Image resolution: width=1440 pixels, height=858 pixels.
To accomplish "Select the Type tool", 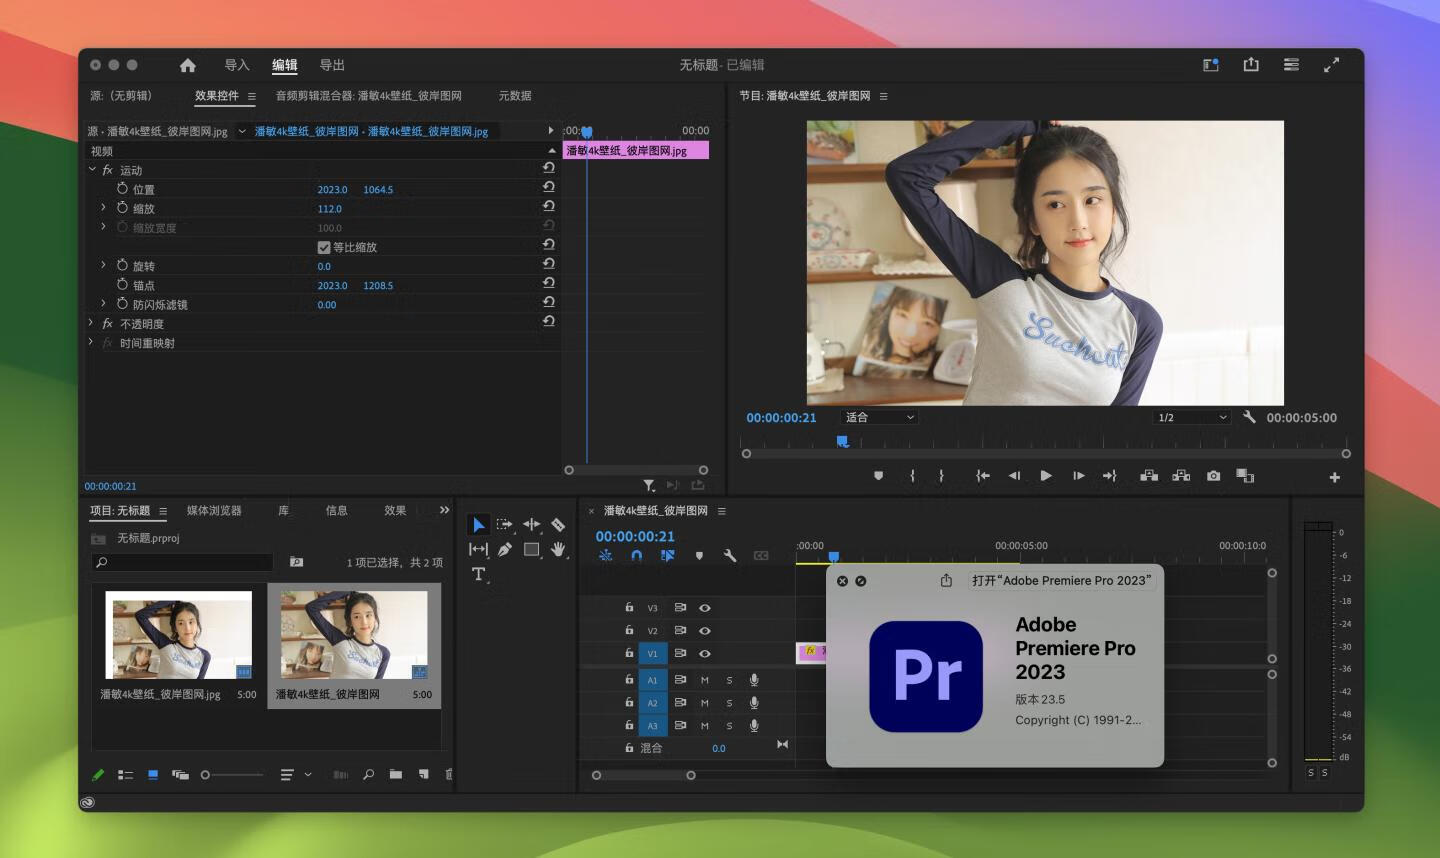I will pos(478,574).
